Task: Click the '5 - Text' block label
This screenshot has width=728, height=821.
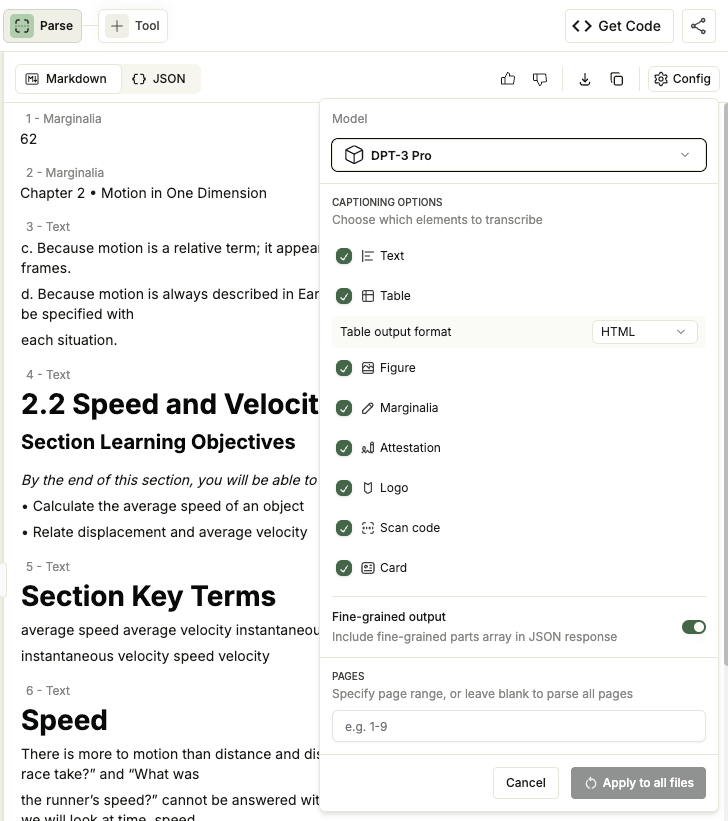Action: (48, 567)
